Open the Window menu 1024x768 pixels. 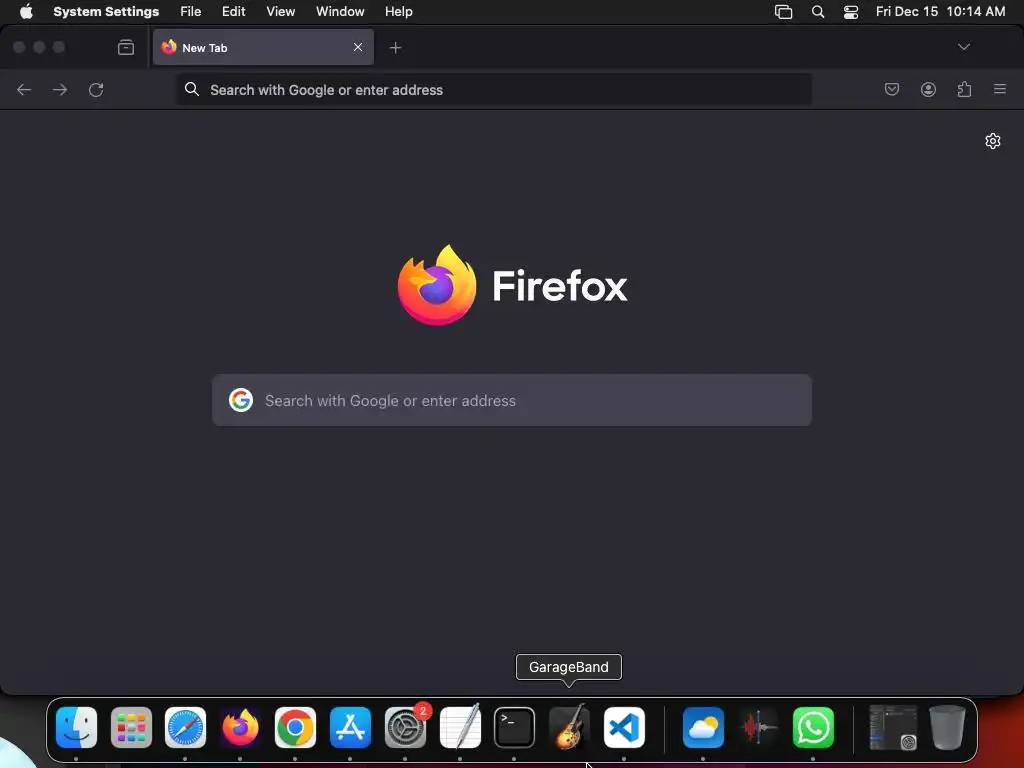pyautogui.click(x=340, y=12)
